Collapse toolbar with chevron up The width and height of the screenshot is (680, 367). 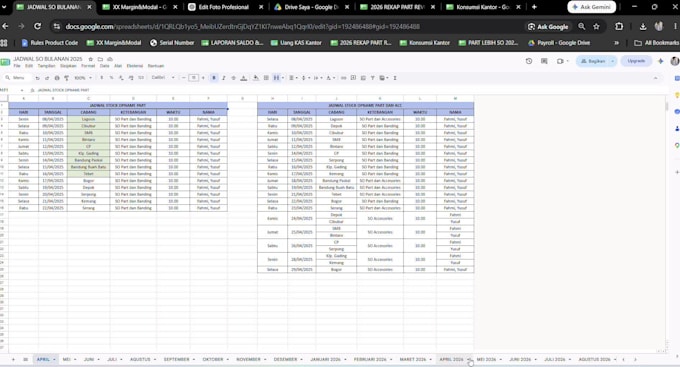tap(655, 78)
